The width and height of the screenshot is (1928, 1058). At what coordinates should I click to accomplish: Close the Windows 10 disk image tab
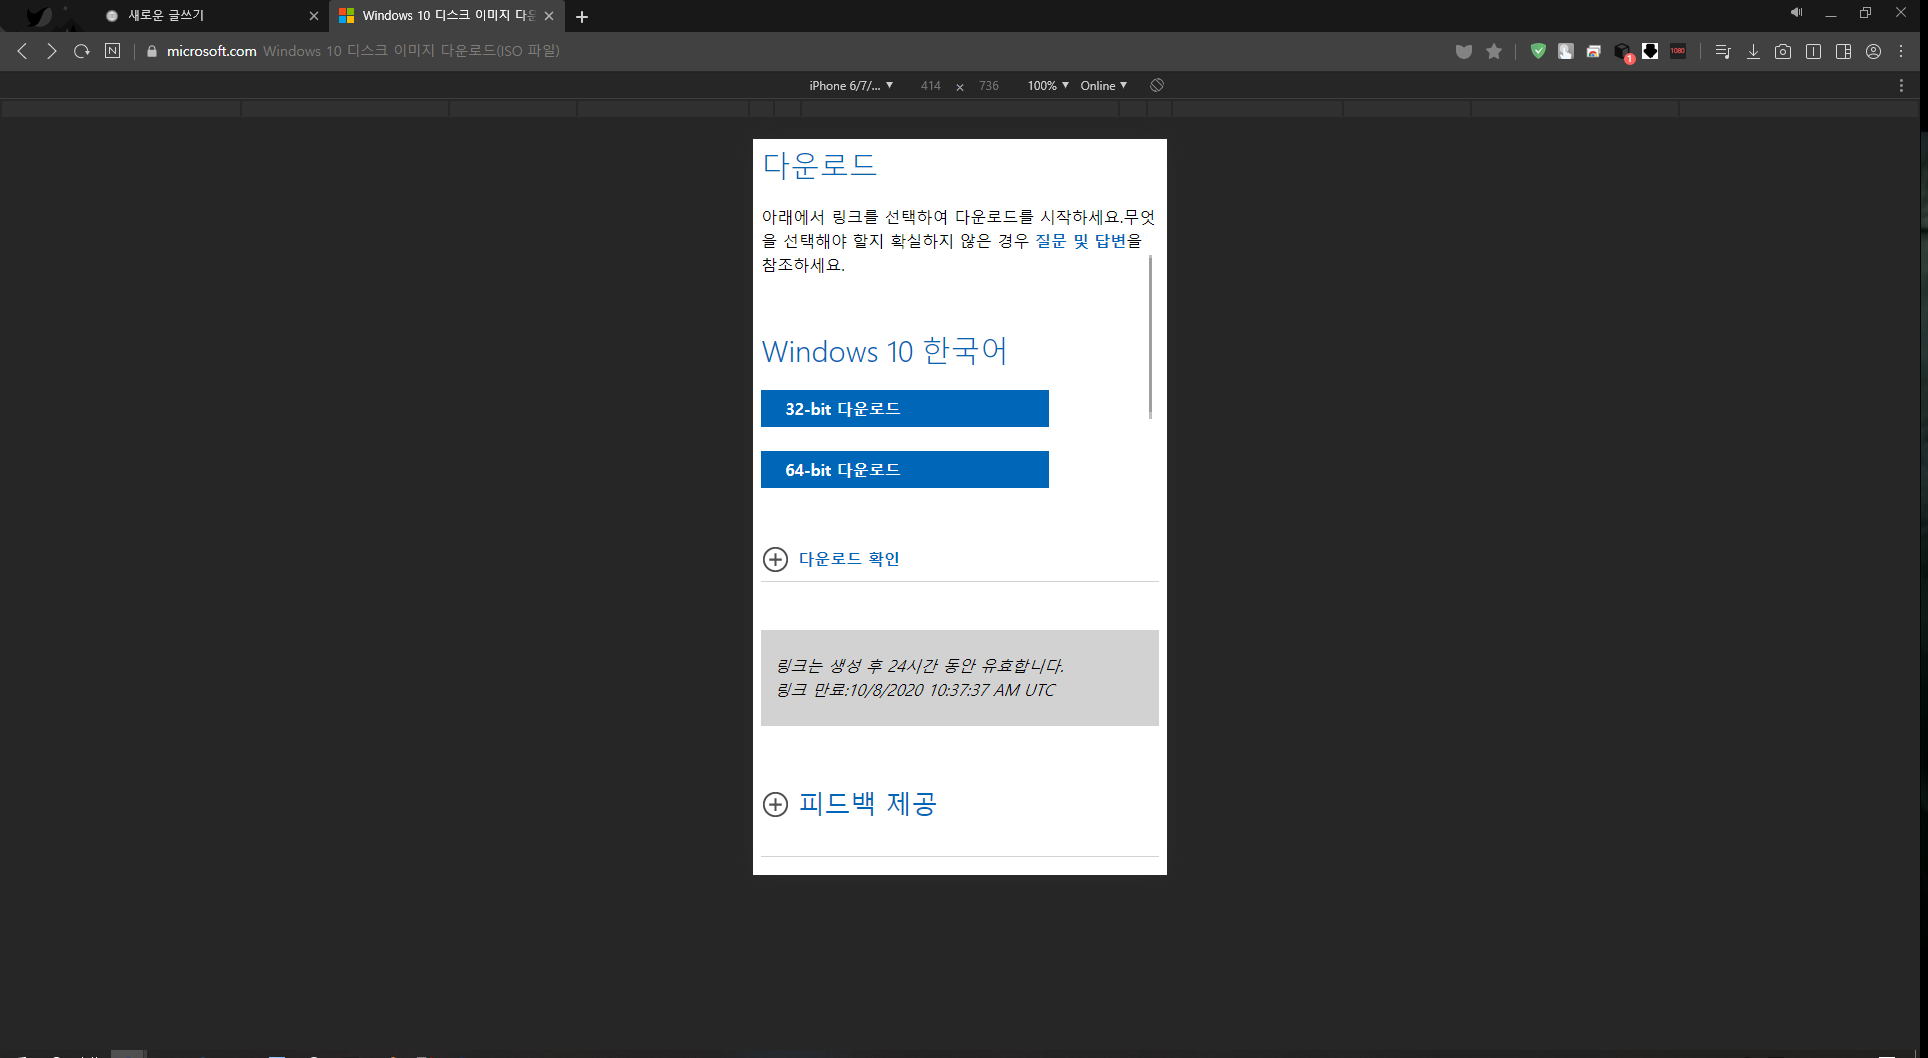coord(549,16)
